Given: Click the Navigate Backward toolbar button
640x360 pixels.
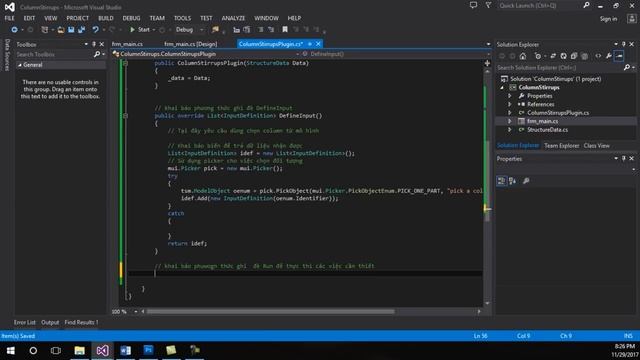Looking at the screenshot, I should pyautogui.click(x=14, y=30).
